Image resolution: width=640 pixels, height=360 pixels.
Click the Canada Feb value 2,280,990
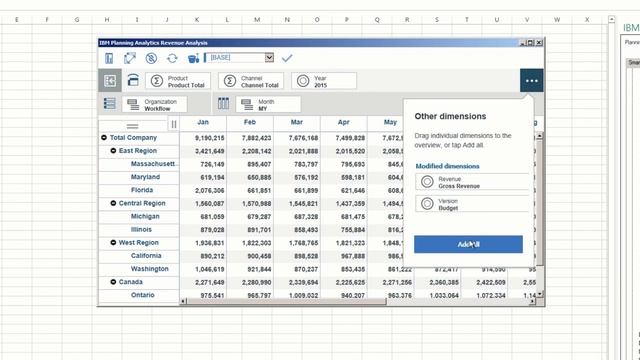(256, 282)
